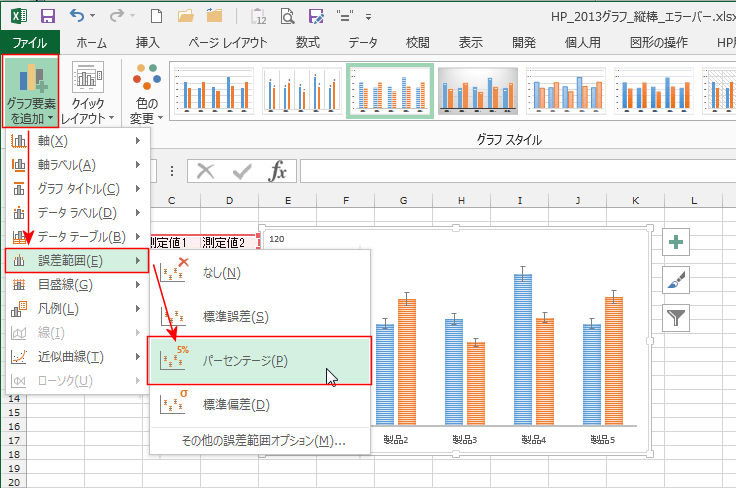Click the fx insert function icon
Screen dimensions: 736x488
[x=277, y=171]
